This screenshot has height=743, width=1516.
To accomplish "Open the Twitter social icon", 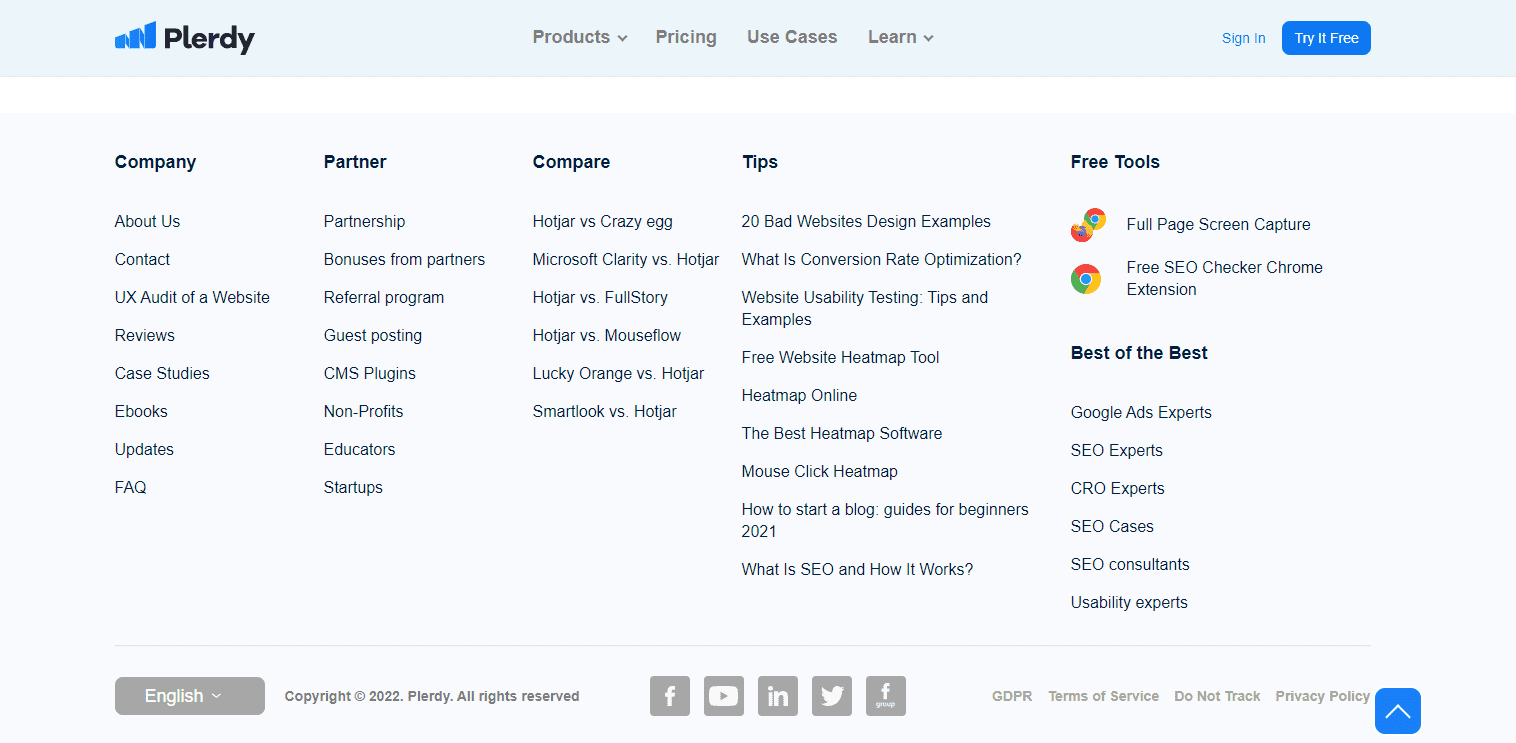I will coord(831,696).
